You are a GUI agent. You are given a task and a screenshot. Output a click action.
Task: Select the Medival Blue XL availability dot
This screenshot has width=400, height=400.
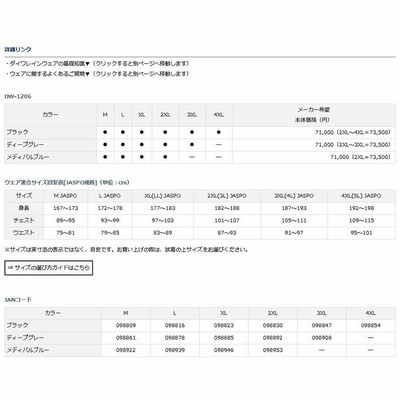click(x=142, y=157)
